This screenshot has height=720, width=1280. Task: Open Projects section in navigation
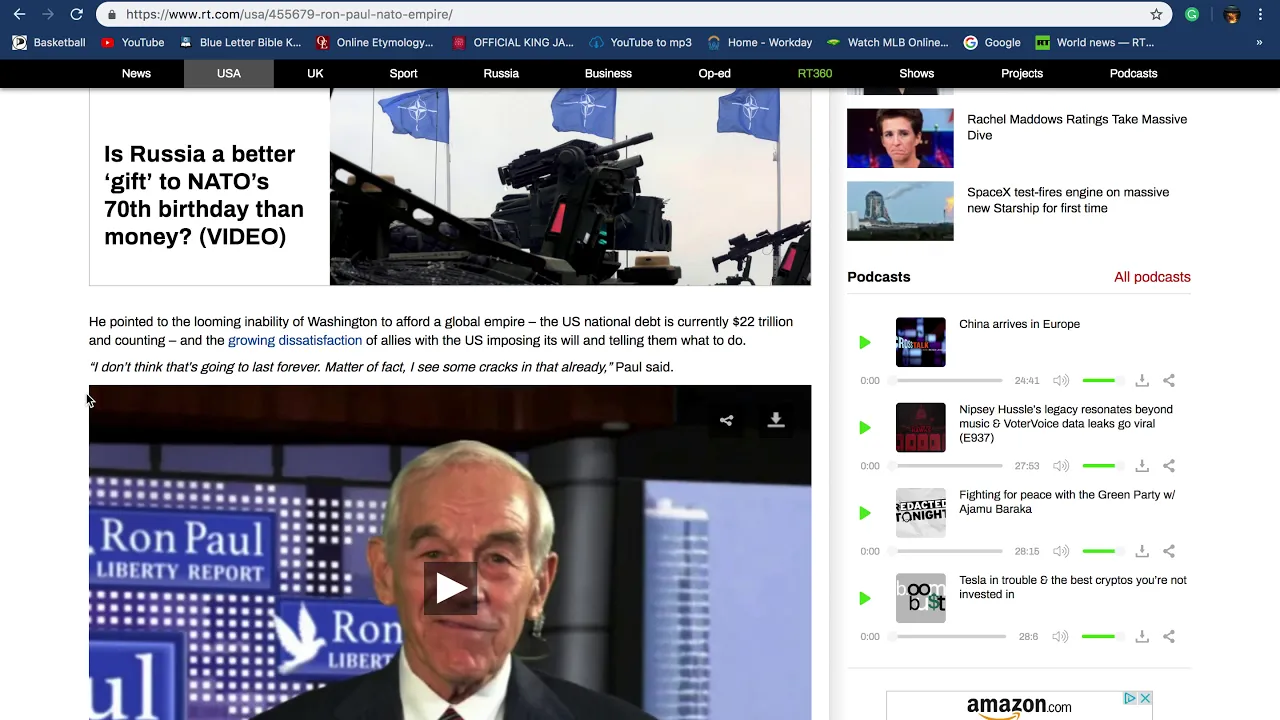[1022, 74]
